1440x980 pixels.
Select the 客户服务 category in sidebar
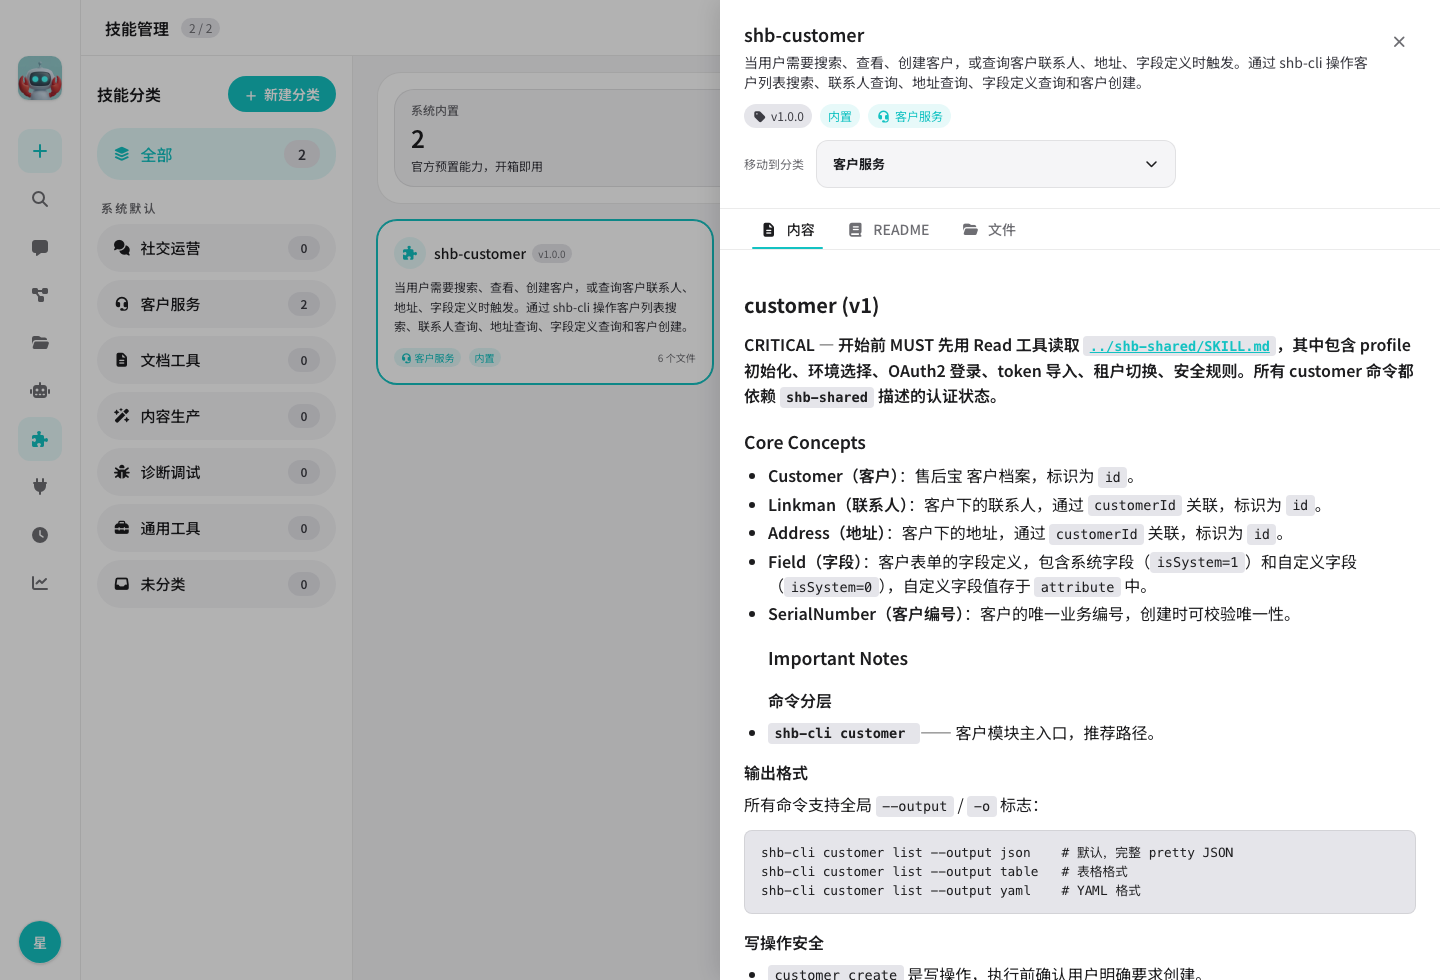point(216,304)
